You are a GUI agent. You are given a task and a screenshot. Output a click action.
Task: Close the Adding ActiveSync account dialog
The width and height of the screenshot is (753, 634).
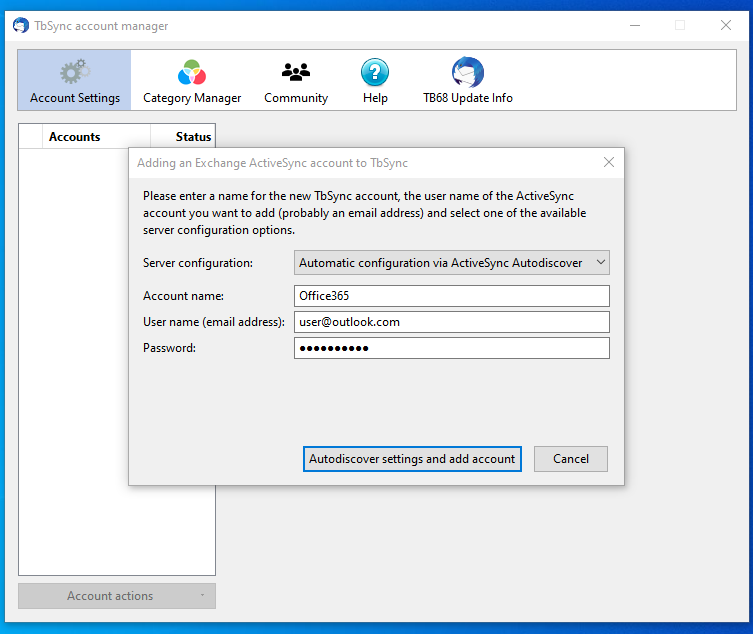click(608, 162)
